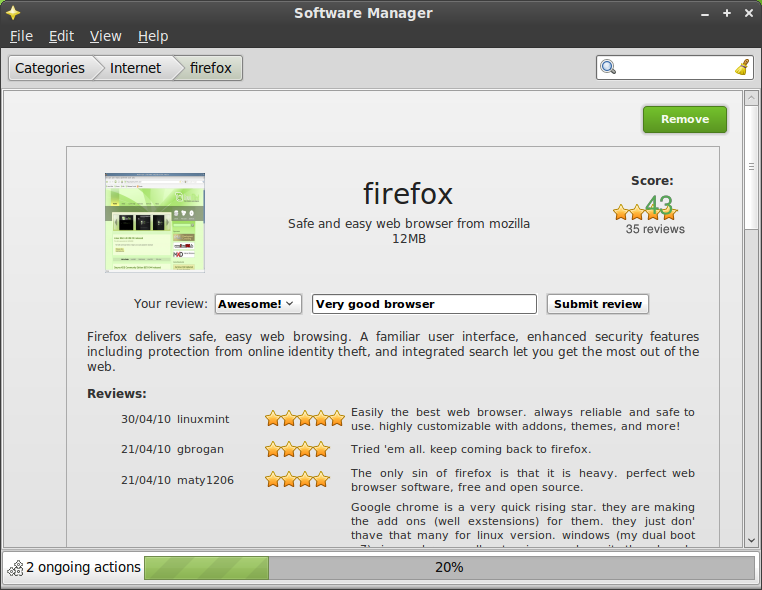Click the magnifier search icon

[x=608, y=67]
